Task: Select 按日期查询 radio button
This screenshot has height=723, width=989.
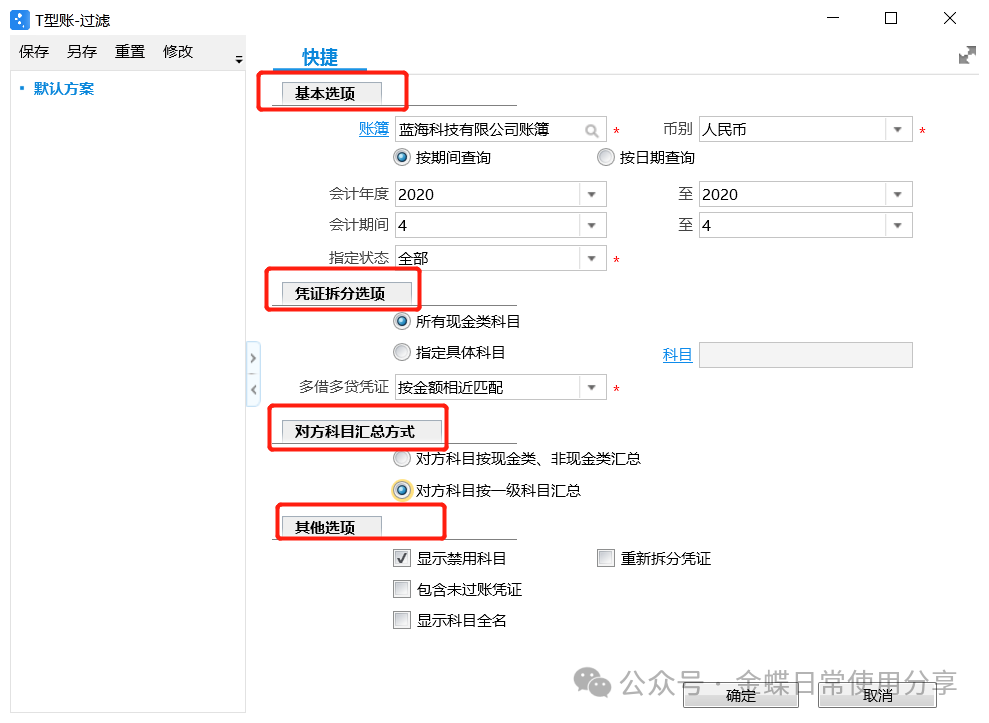Action: click(x=605, y=157)
